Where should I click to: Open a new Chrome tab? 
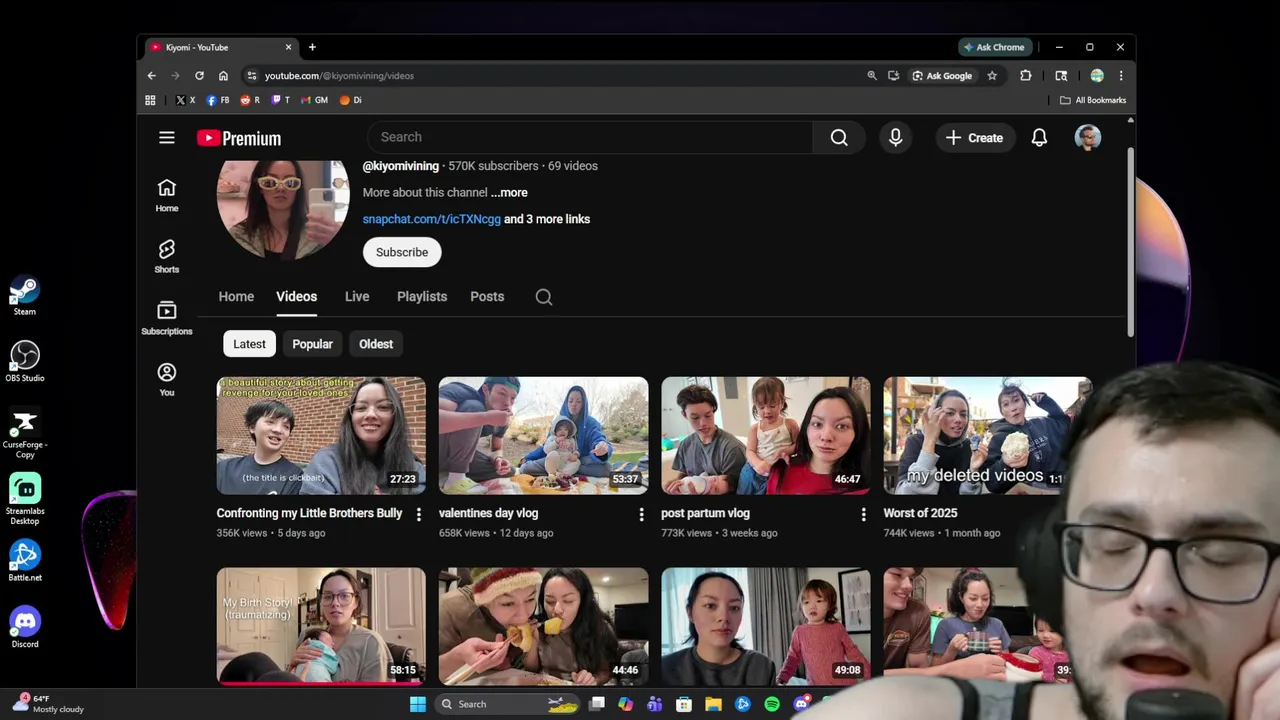tap(312, 47)
